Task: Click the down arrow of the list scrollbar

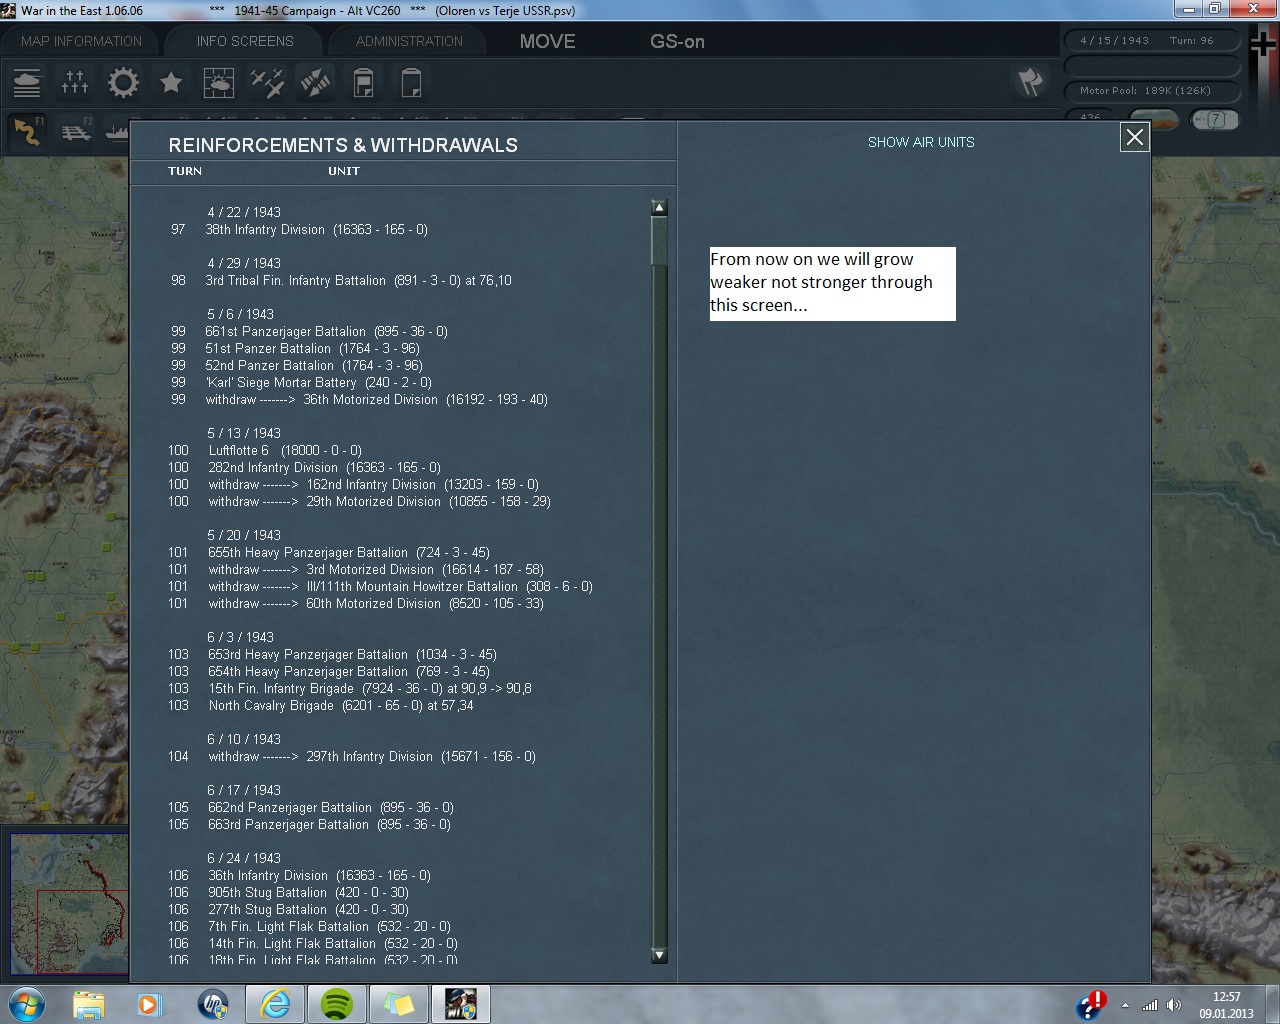Action: tap(659, 955)
